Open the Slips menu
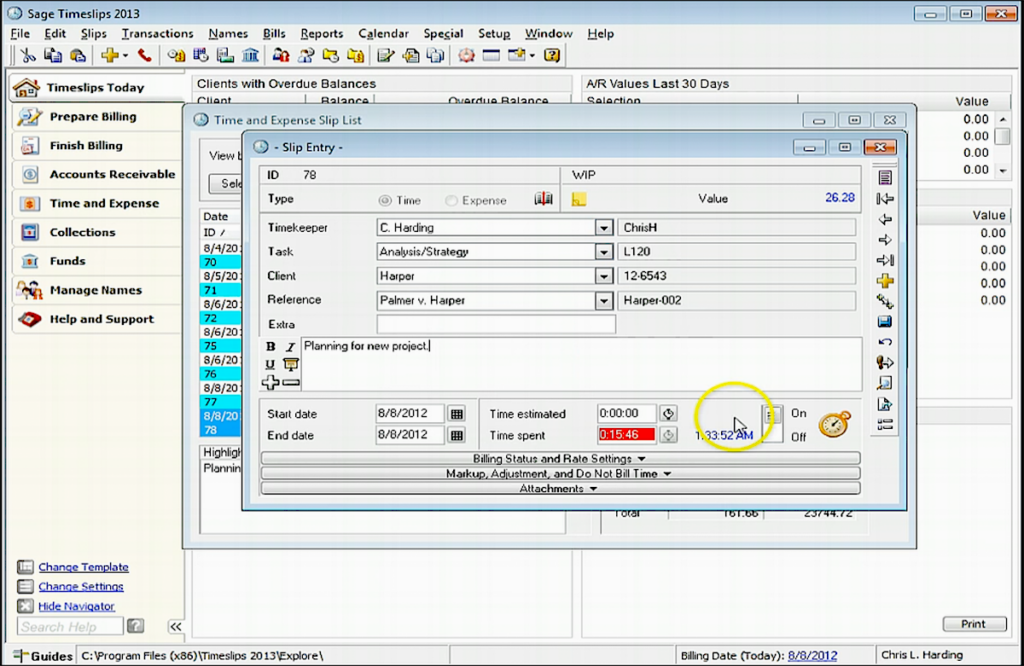The width and height of the screenshot is (1024, 666). (93, 33)
